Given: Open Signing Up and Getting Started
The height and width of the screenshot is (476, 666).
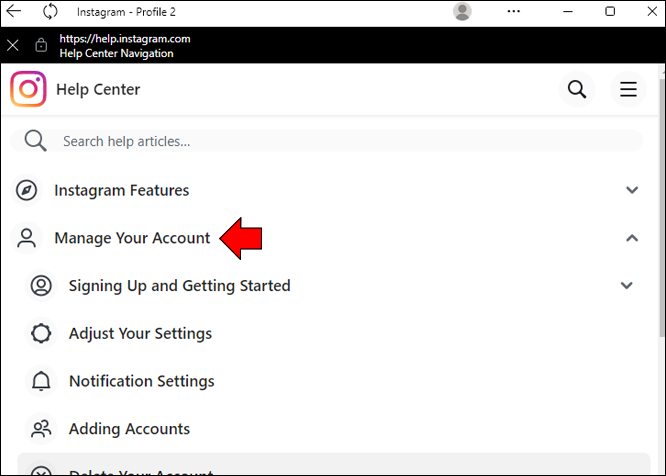Looking at the screenshot, I should [180, 286].
